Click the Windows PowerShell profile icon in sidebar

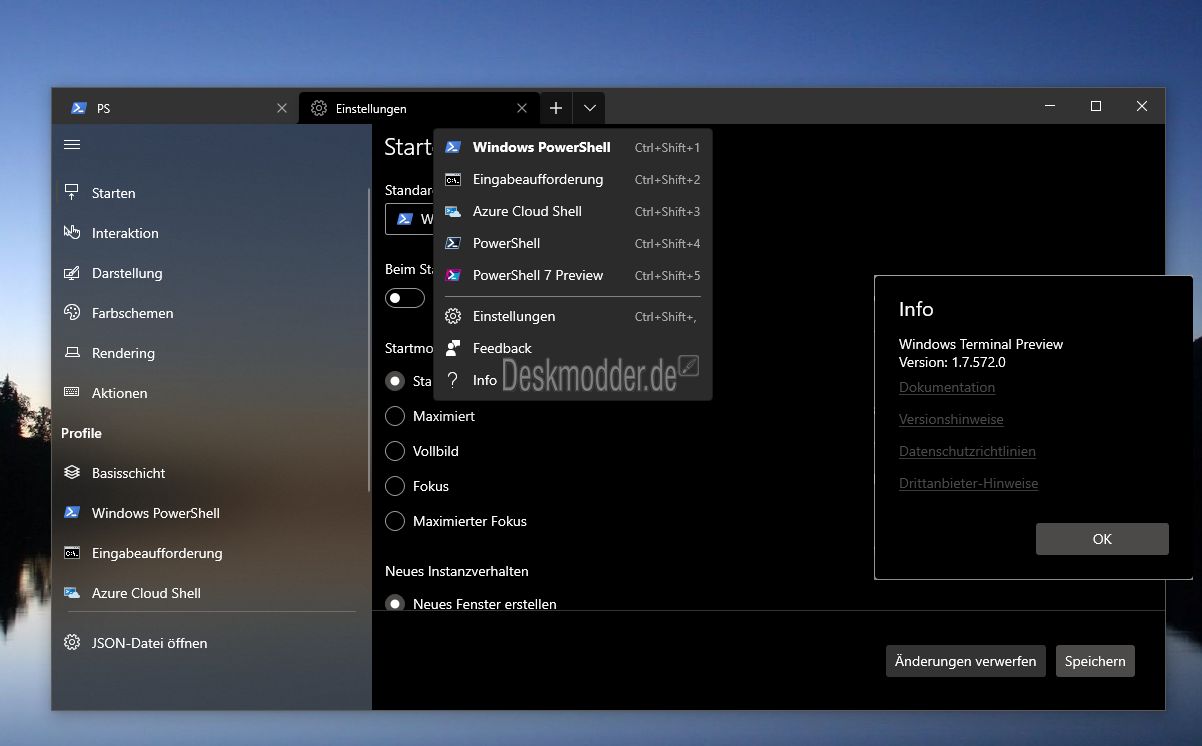72,512
